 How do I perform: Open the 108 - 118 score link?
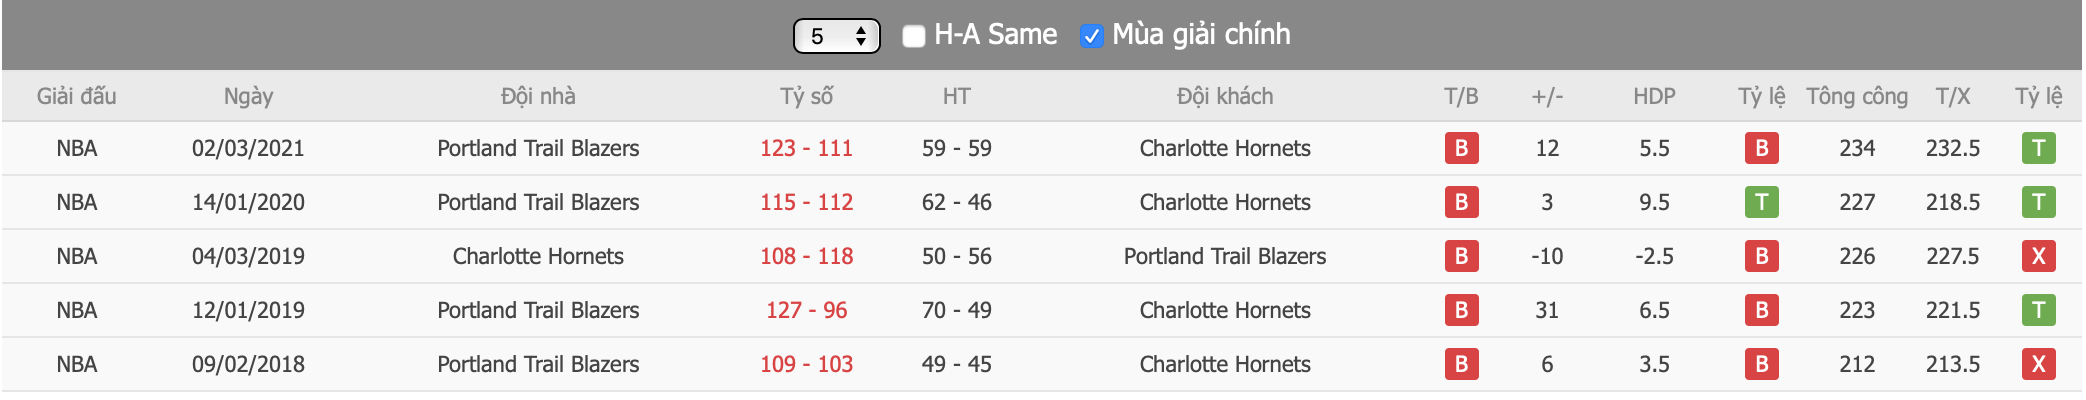click(x=806, y=257)
